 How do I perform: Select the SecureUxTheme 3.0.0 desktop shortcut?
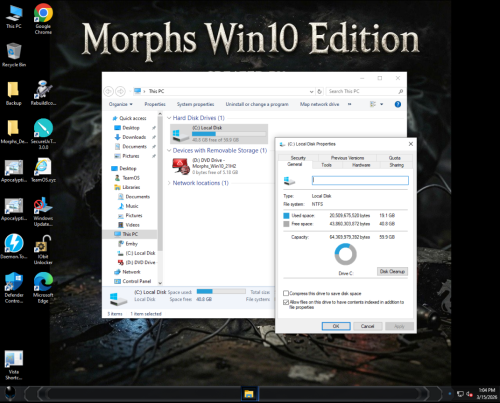pos(43,133)
